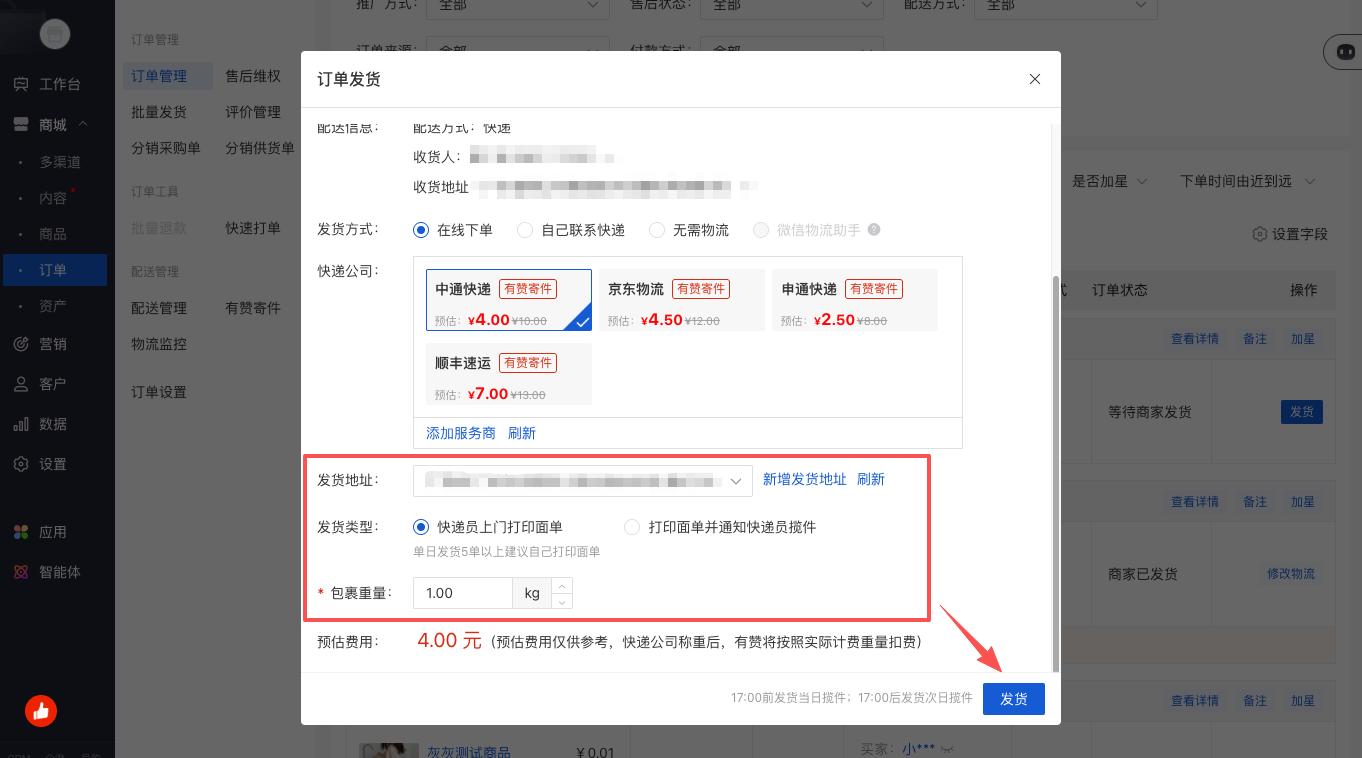Go to 售后维权 menu item
1362x758 pixels.
(x=253, y=76)
